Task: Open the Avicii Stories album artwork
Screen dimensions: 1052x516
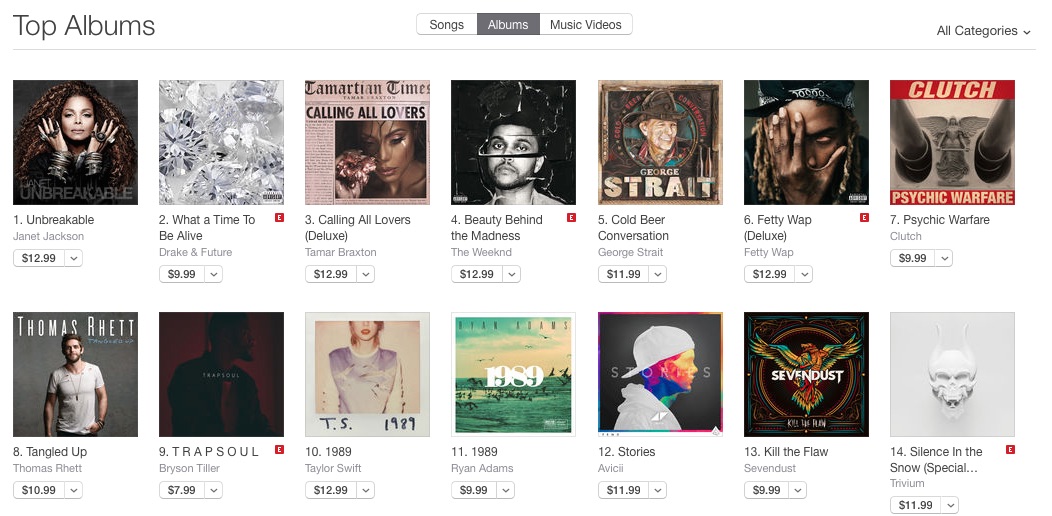Action: 660,374
